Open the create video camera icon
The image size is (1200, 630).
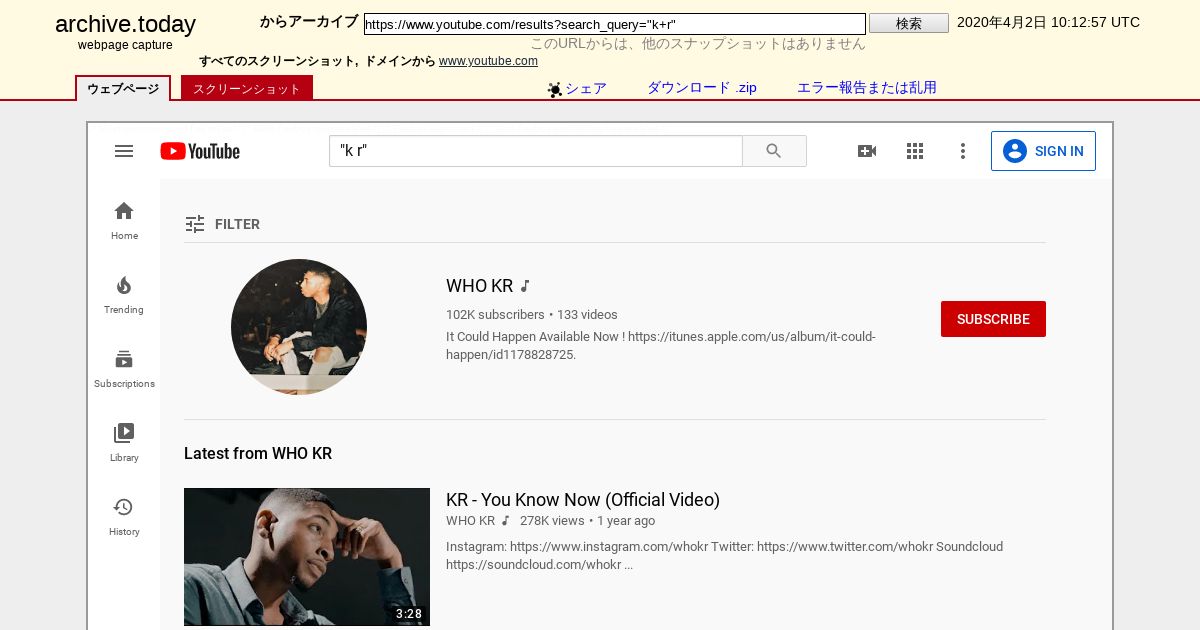coord(867,151)
